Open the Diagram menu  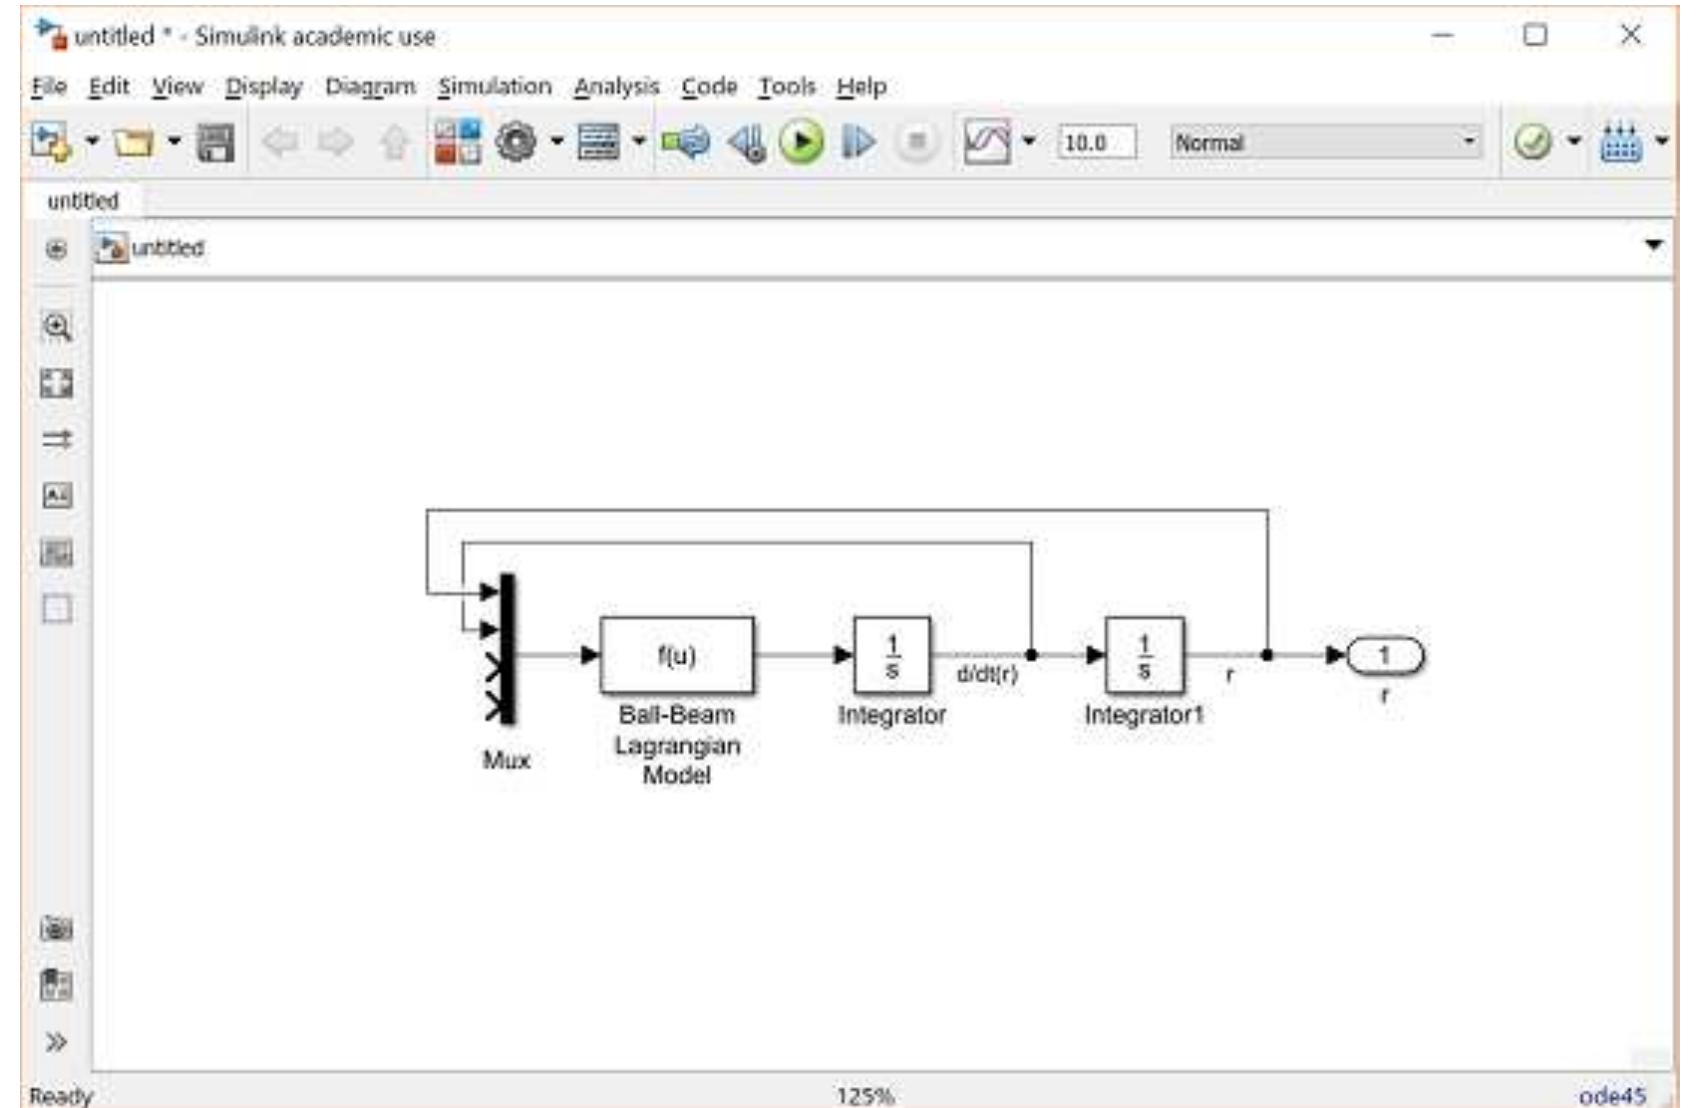[x=370, y=87]
